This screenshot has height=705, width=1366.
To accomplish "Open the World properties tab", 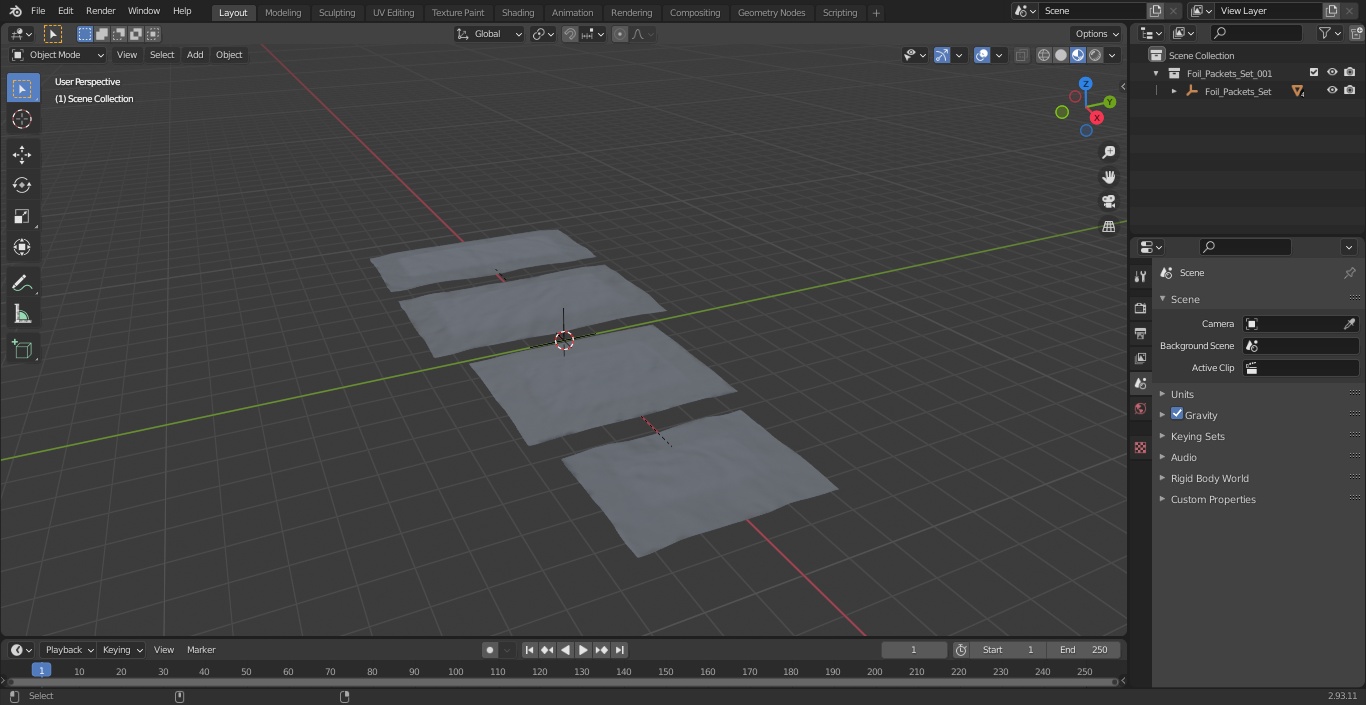I will coord(1140,409).
